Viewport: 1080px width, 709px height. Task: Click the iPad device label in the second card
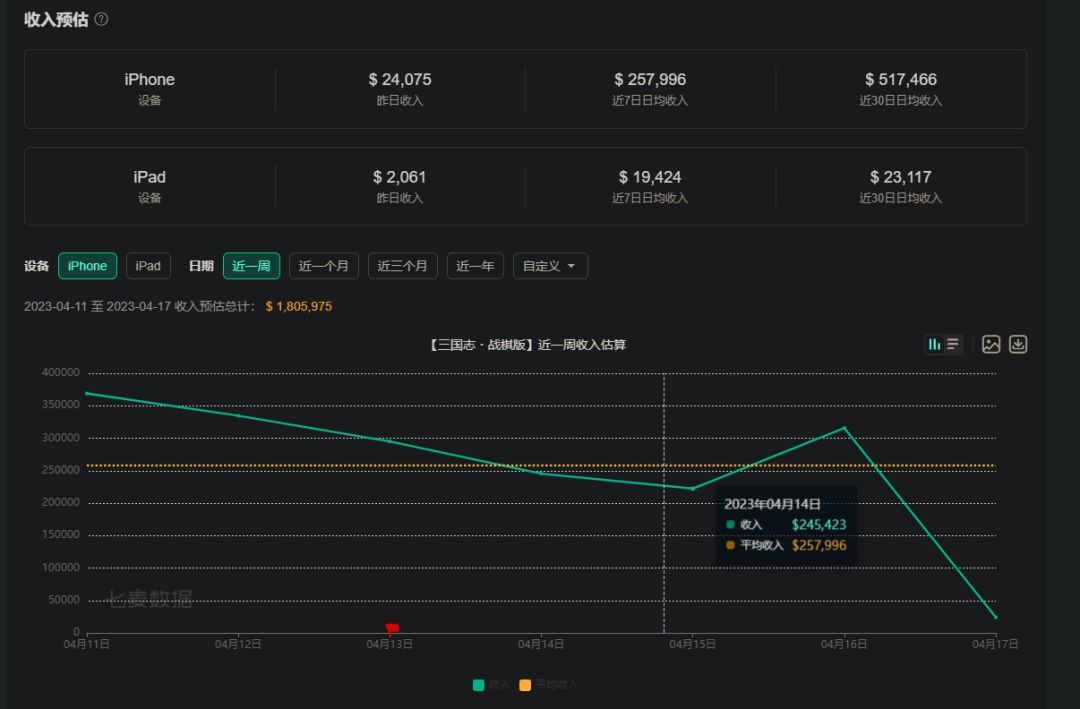click(x=149, y=178)
